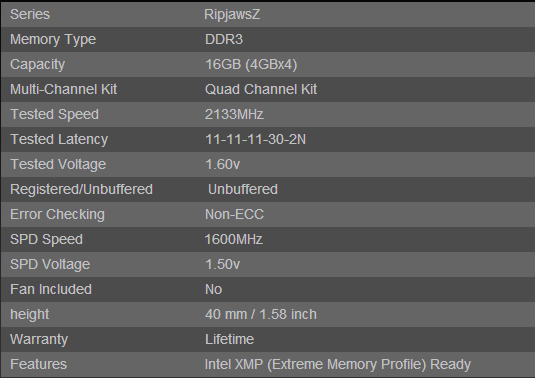The image size is (535, 378).
Task: Select the 40 mm / 1.58 inch height value
Action: (x=261, y=314)
